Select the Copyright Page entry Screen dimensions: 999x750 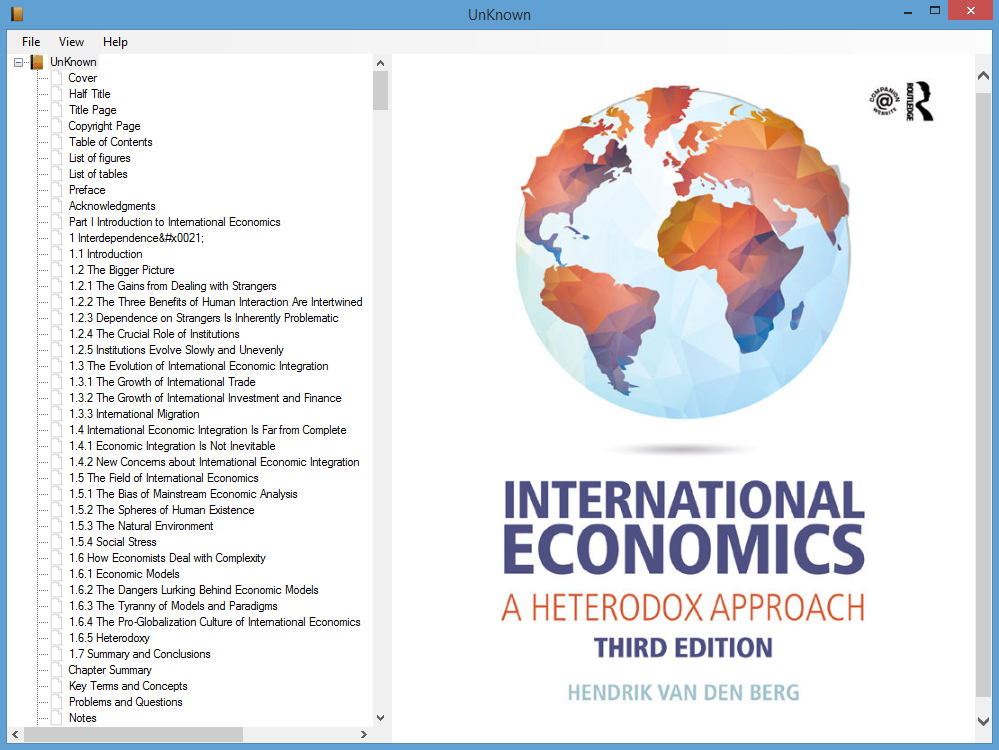click(104, 126)
